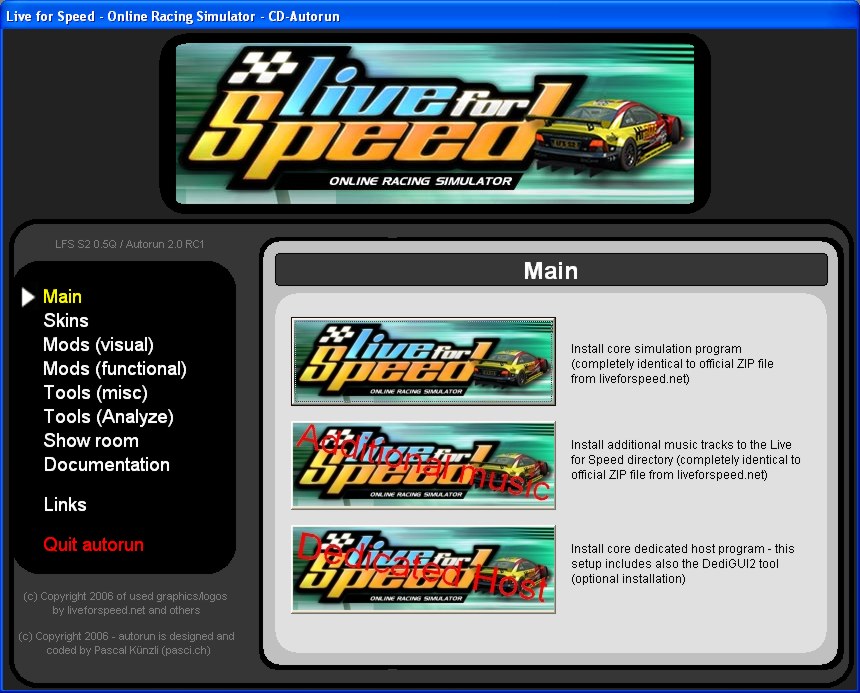Open the Skins section
The image size is (860, 693).
point(66,321)
